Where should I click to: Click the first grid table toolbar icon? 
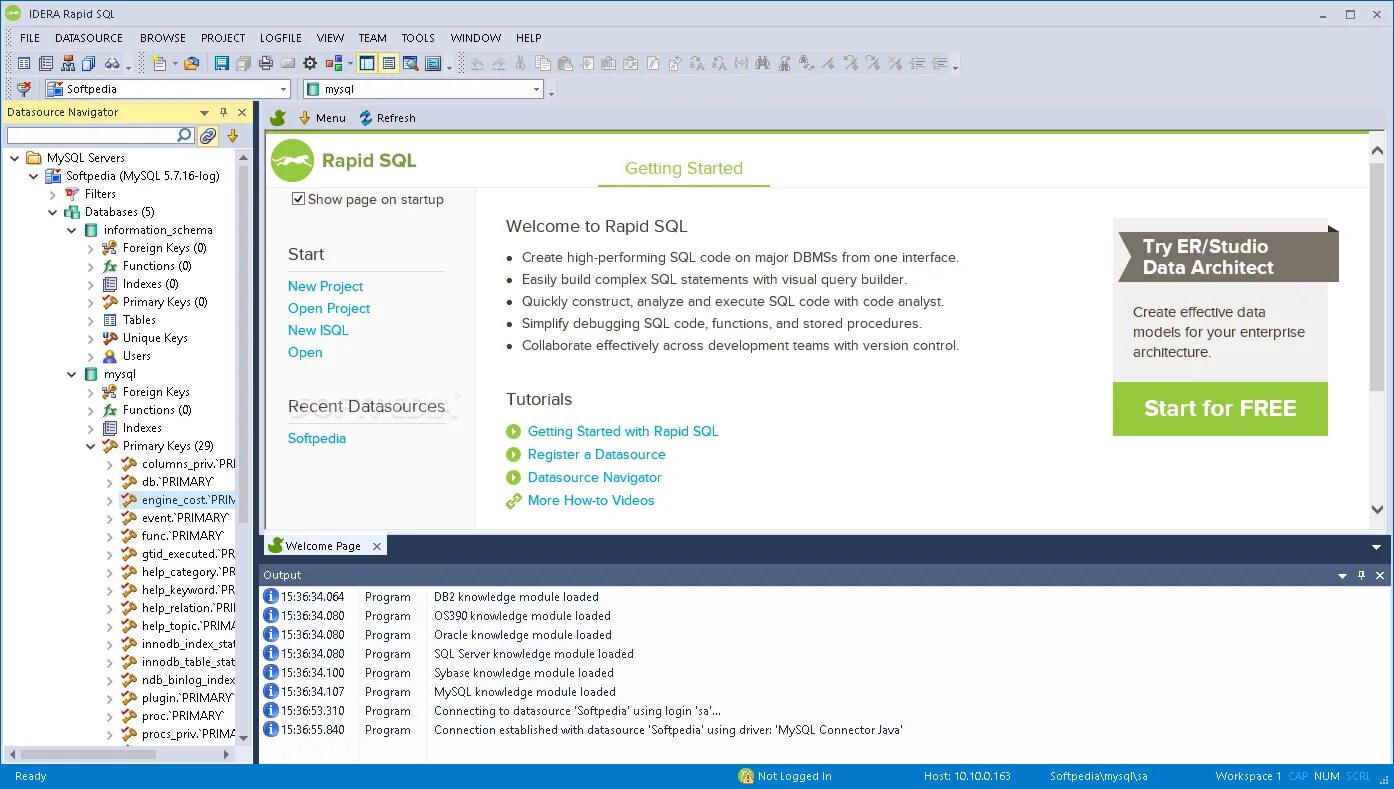[x=24, y=63]
